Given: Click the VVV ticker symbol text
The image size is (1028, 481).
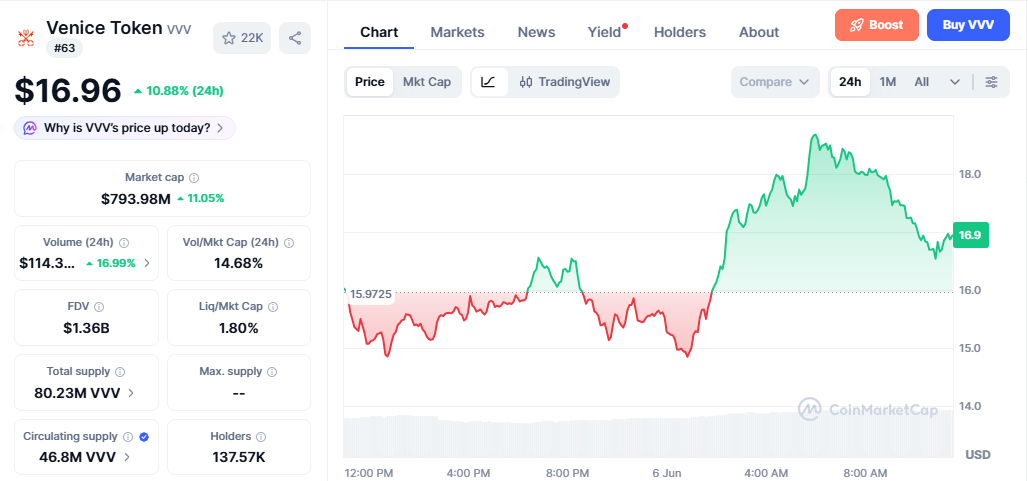Looking at the screenshot, I should (179, 30).
